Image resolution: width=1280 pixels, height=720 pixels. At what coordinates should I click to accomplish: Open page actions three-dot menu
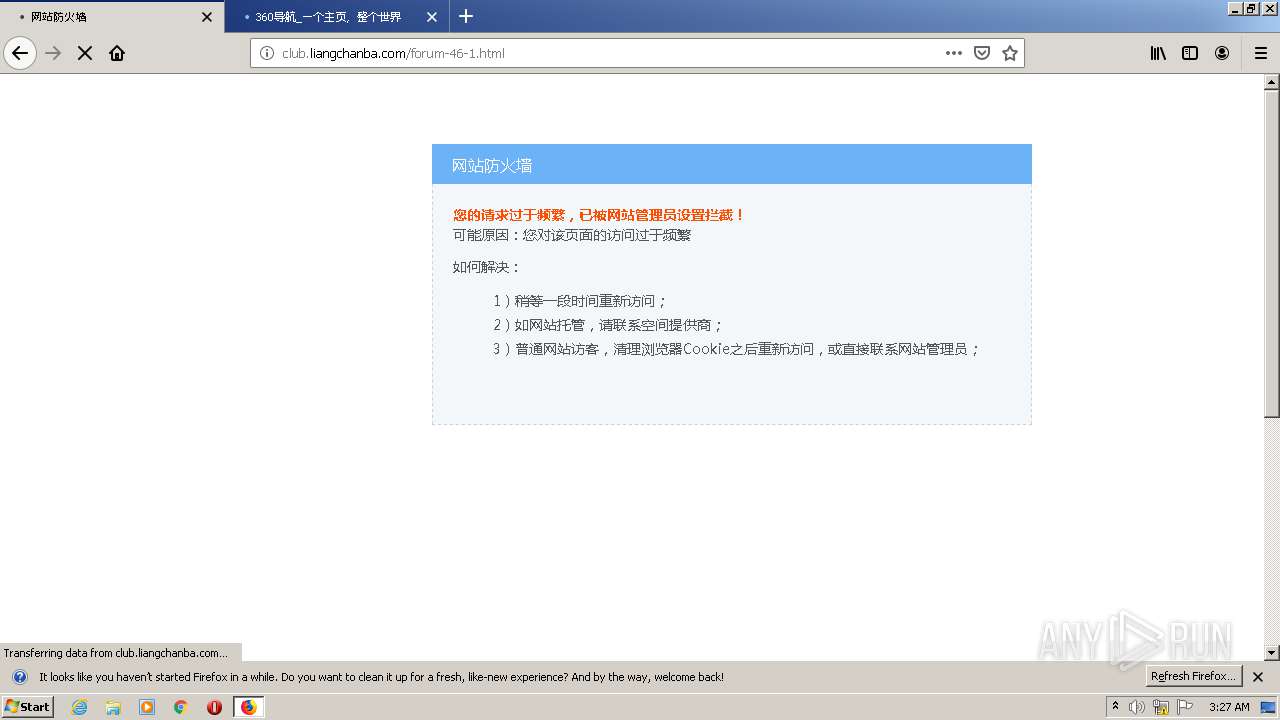coord(954,53)
